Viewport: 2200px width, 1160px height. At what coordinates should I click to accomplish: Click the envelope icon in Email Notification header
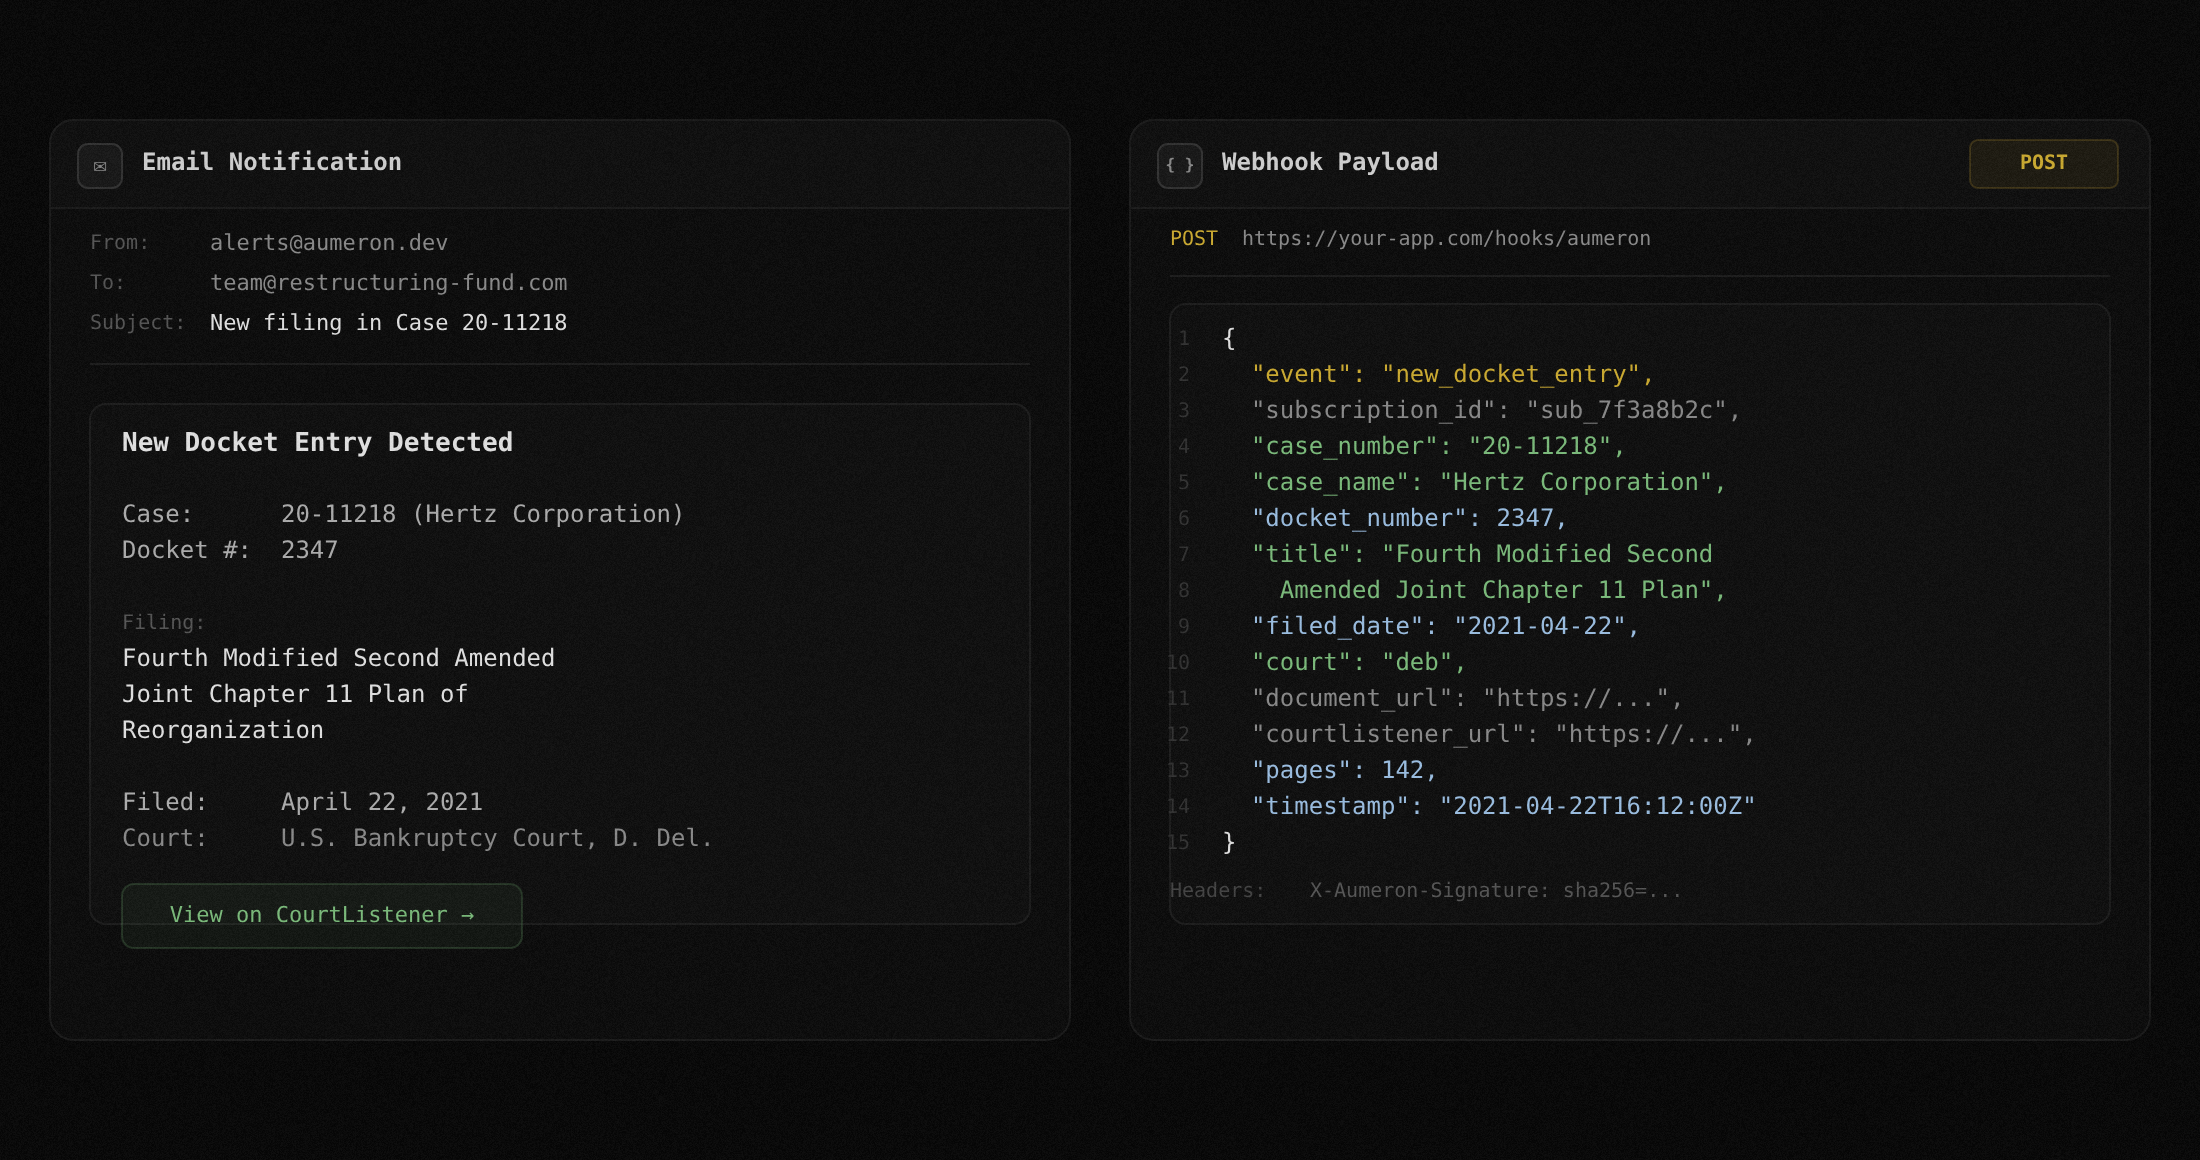click(100, 166)
